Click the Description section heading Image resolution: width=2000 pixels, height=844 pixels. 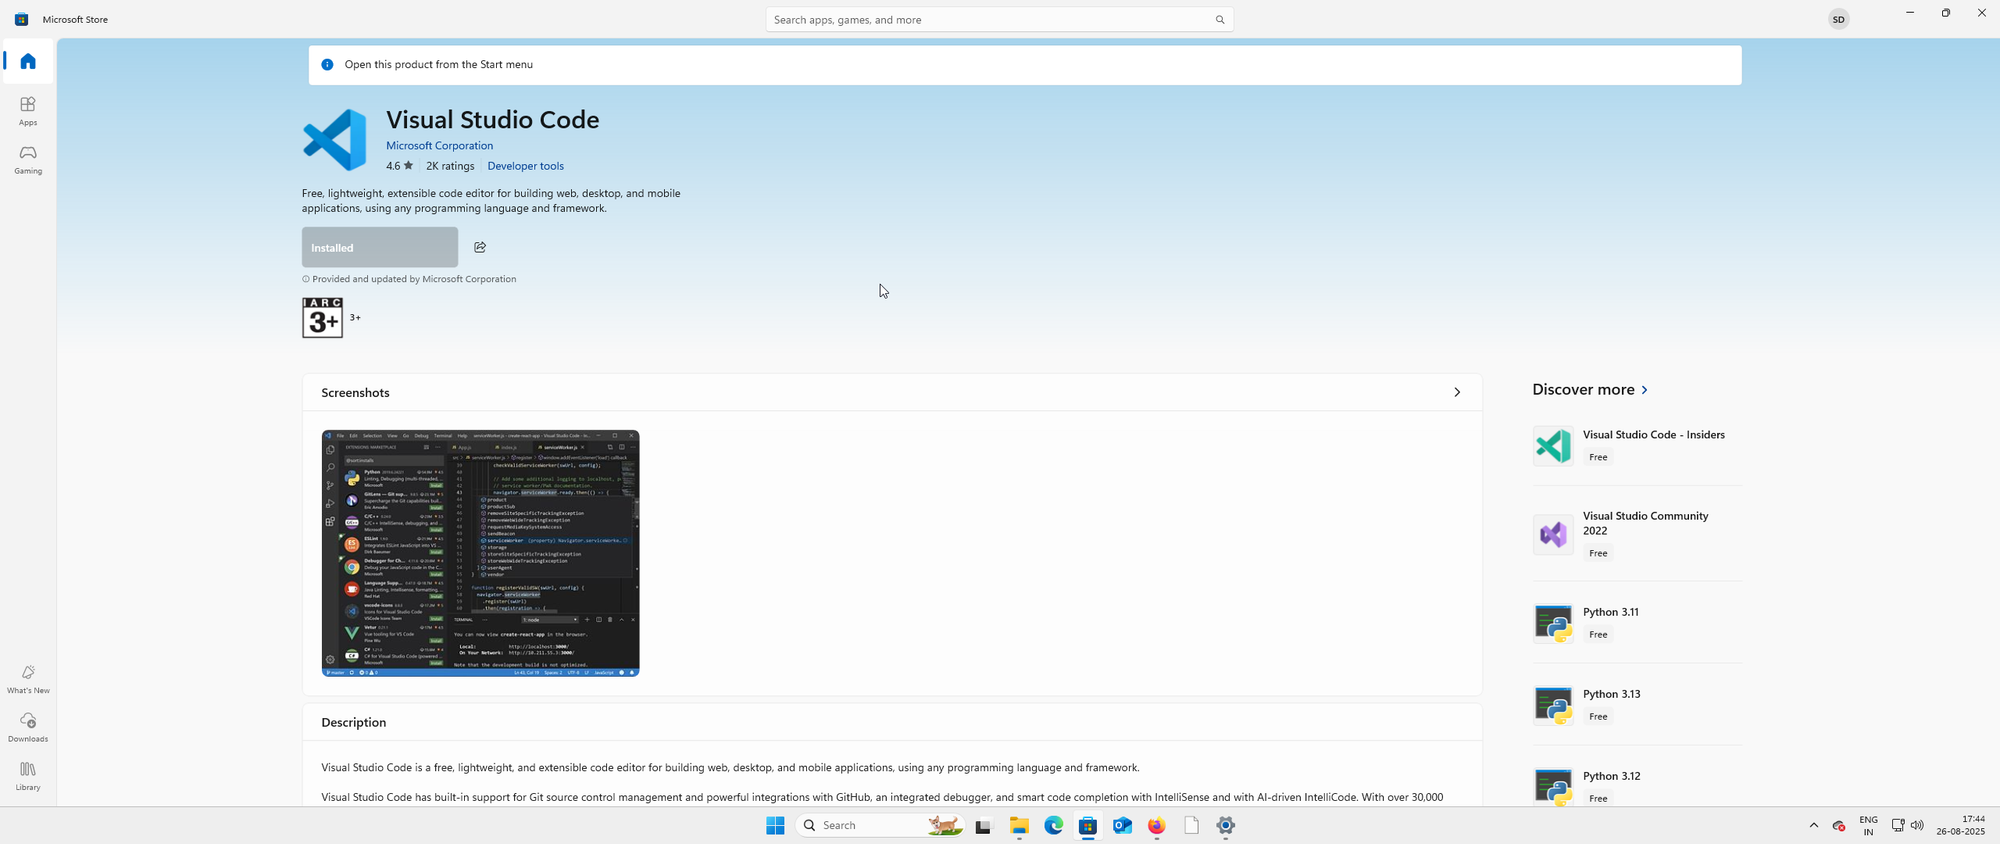353,722
